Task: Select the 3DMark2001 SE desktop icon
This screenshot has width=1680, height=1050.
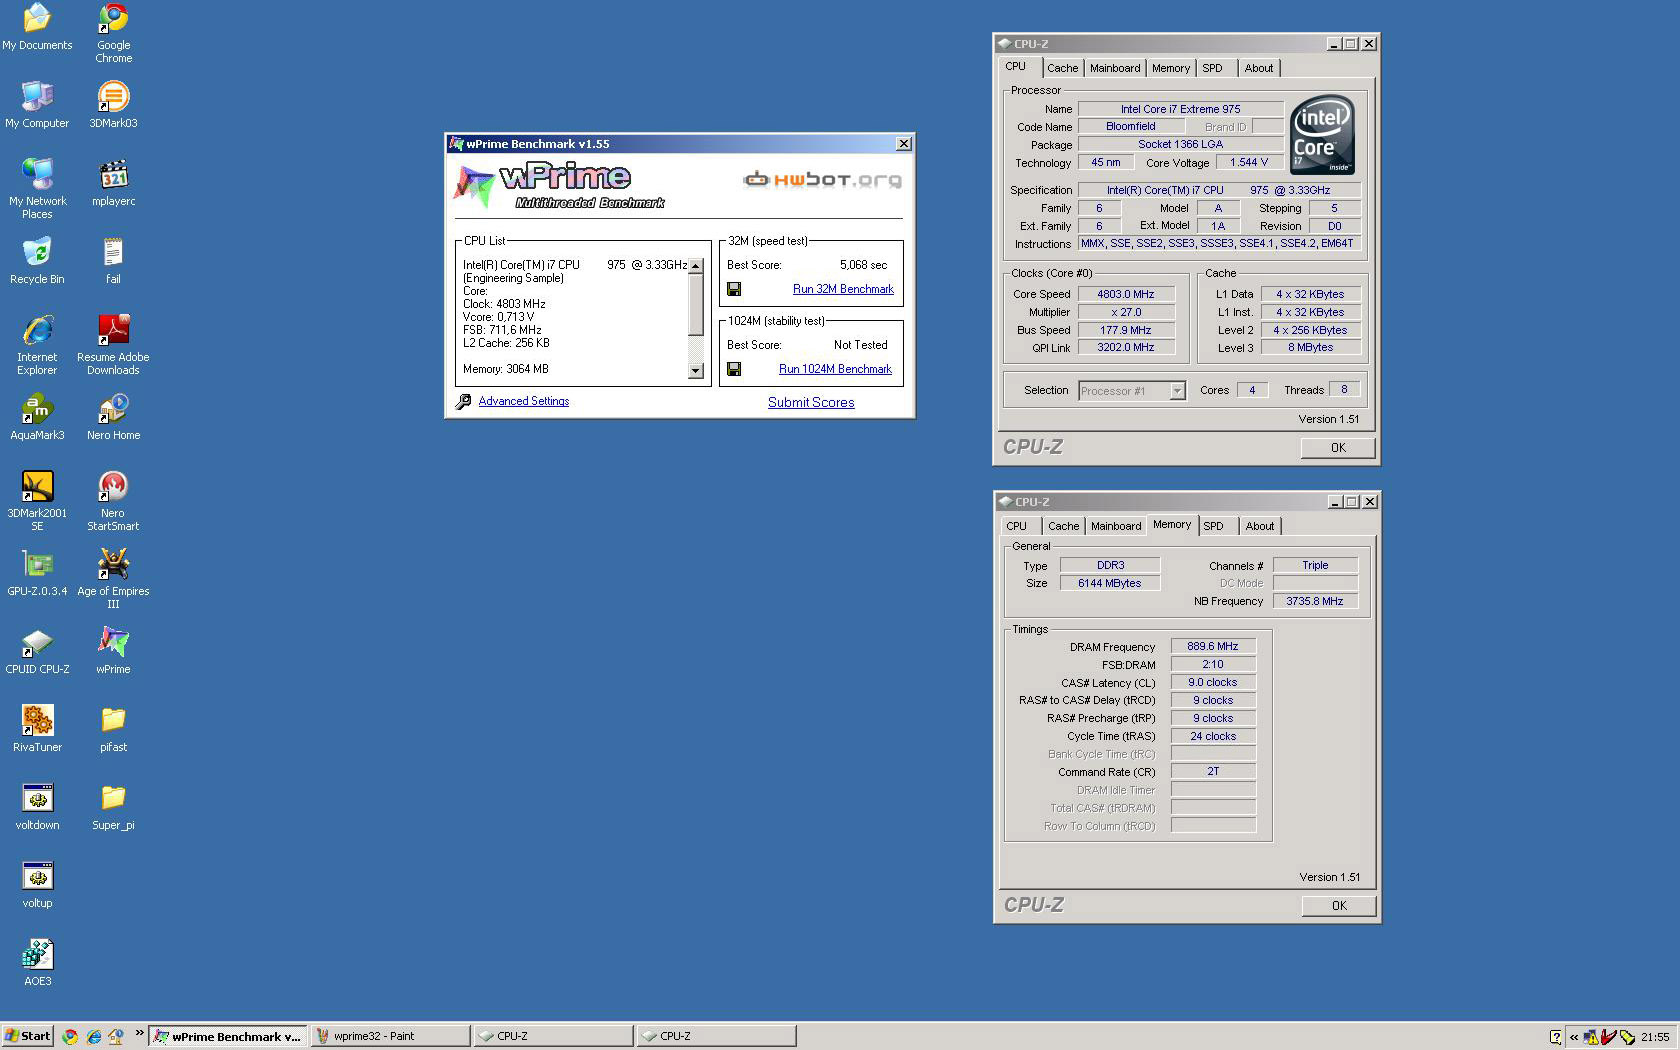Action: 37,501
